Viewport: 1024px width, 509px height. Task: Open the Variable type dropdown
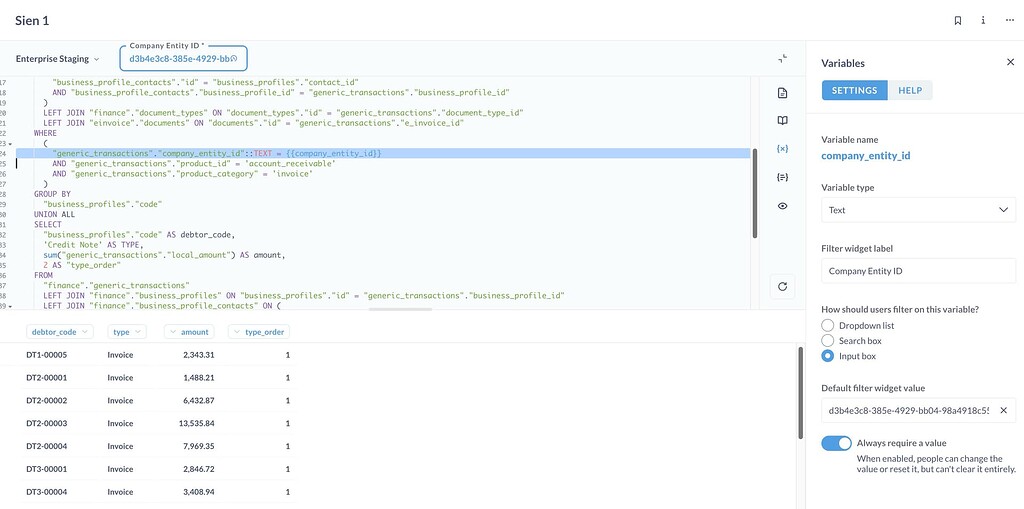click(918, 210)
